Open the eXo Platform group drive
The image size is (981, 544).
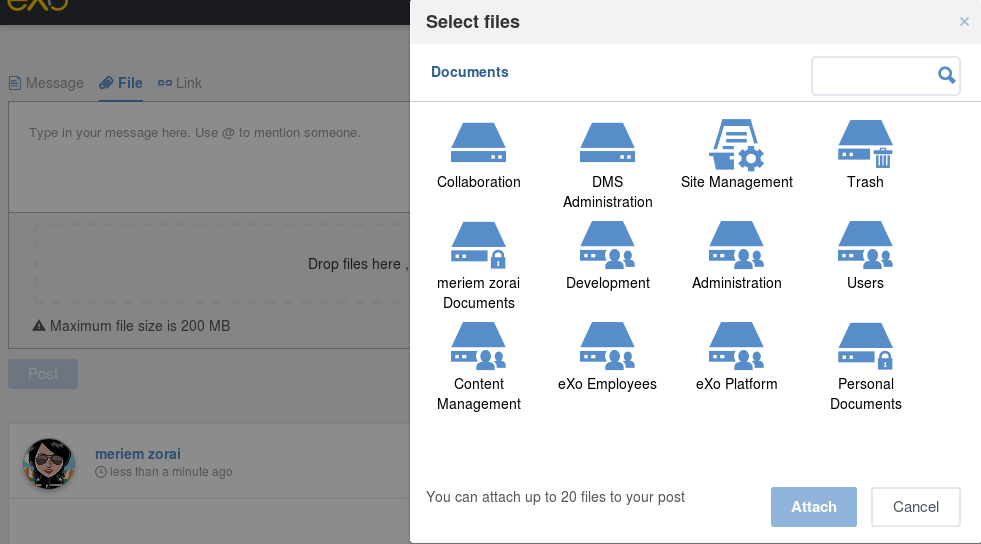[x=736, y=346]
